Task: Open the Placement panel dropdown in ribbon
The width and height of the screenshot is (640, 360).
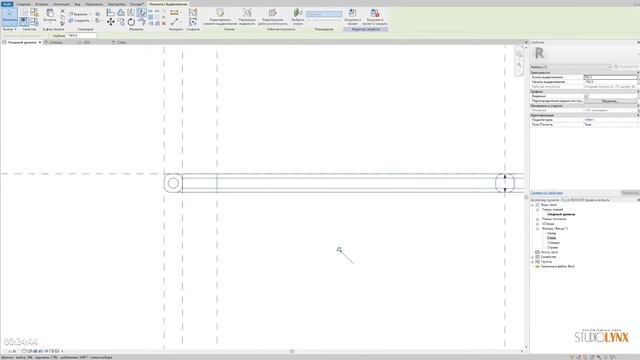Action: click(x=324, y=14)
